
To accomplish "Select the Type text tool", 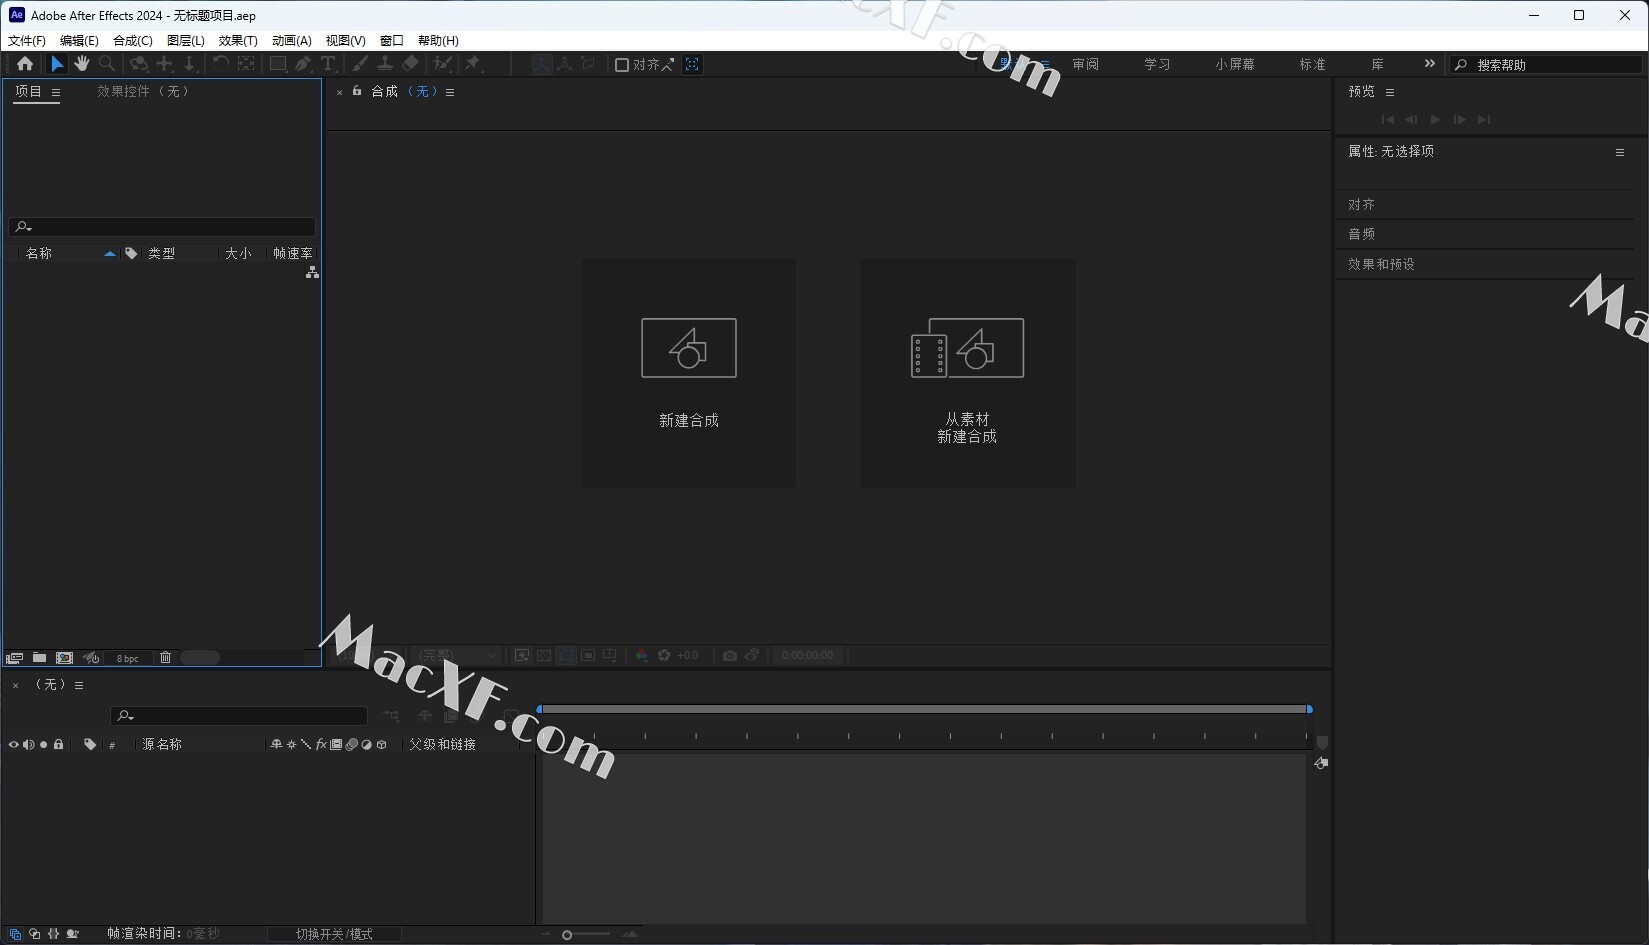I will point(328,64).
